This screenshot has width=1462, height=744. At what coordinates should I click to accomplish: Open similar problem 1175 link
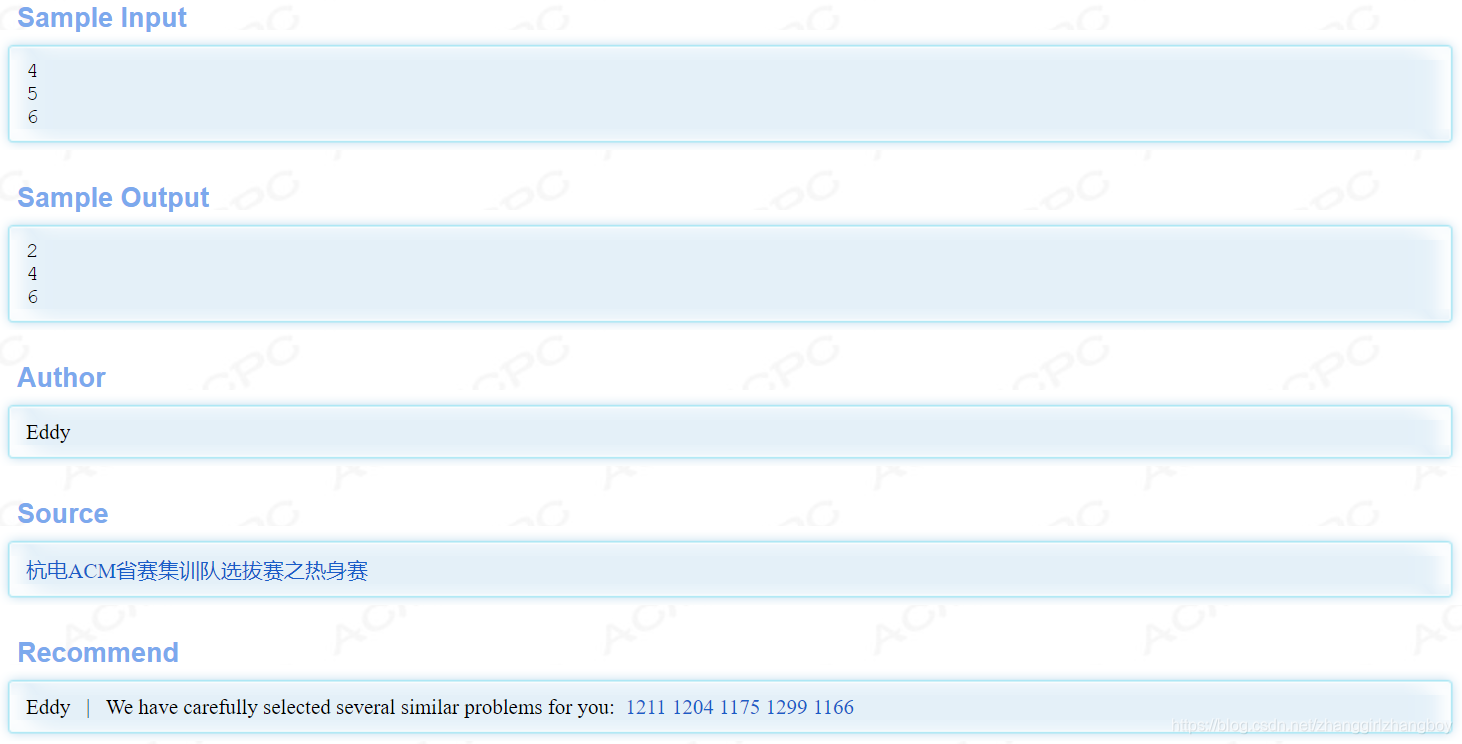click(x=740, y=708)
